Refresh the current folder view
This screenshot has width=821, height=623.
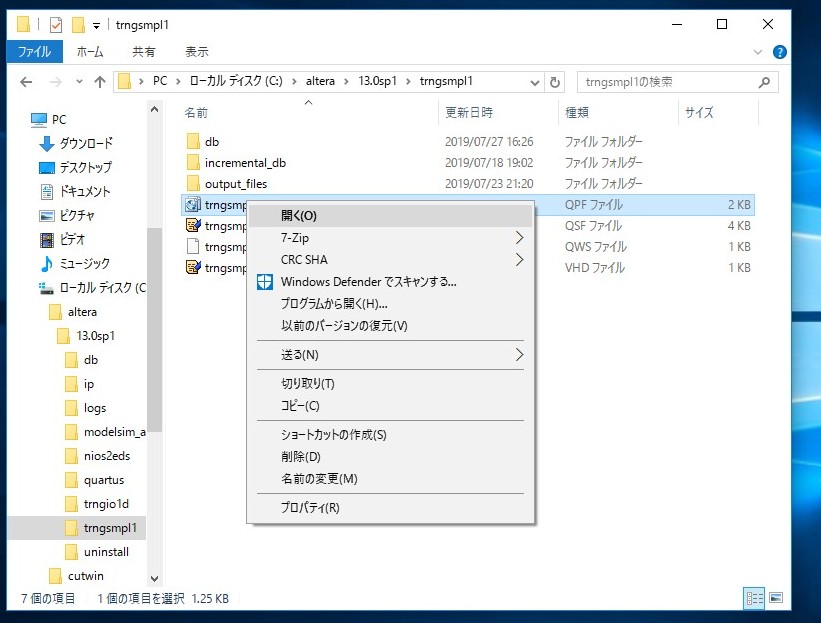pos(555,82)
